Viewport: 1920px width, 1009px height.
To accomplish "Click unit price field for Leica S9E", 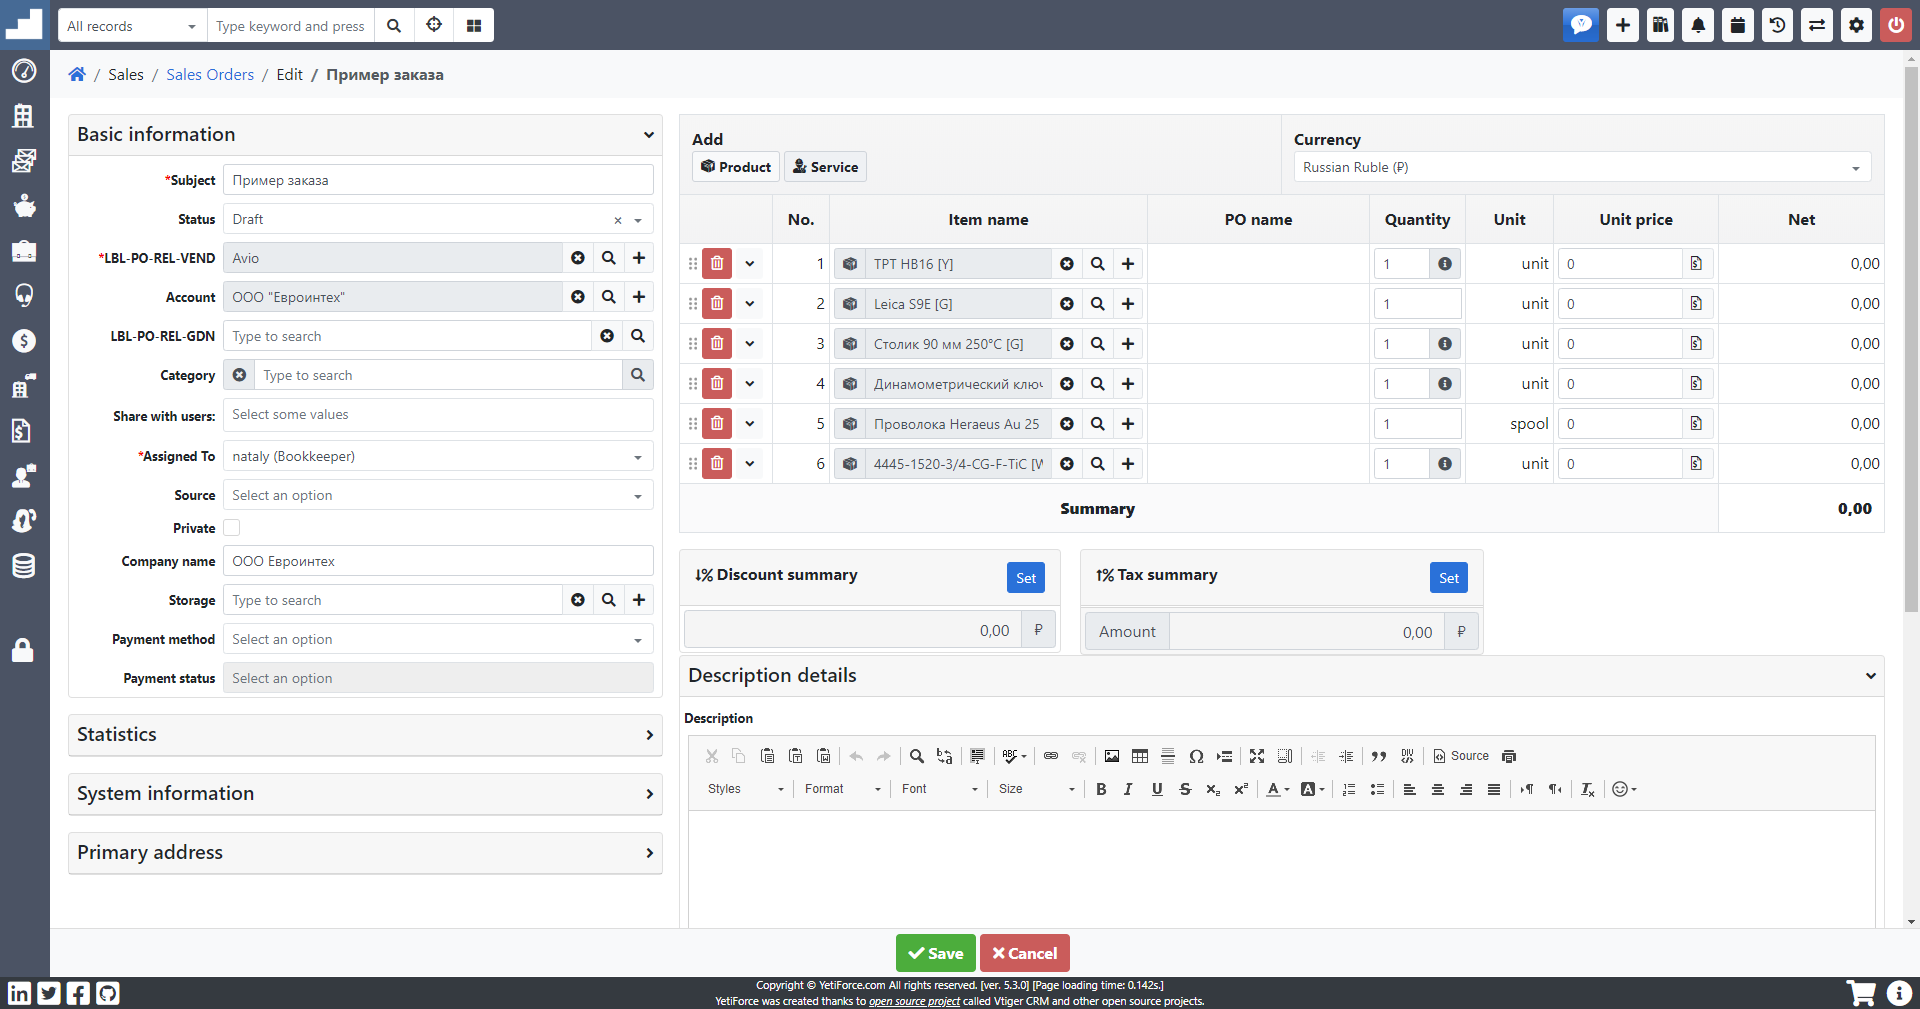I will click(1620, 304).
